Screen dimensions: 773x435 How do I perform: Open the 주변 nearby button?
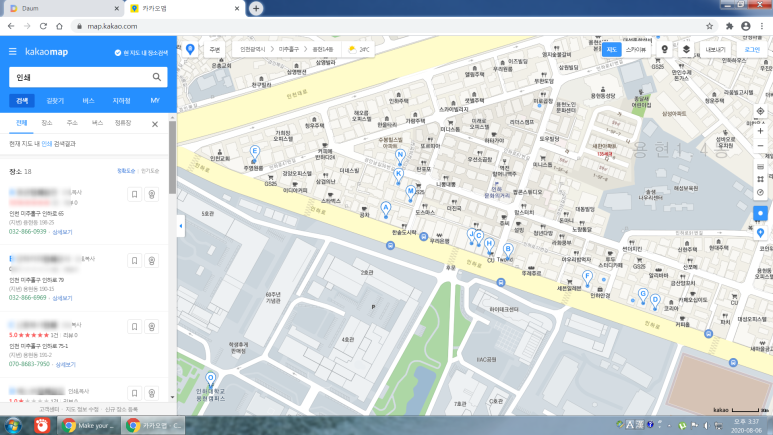coord(214,49)
